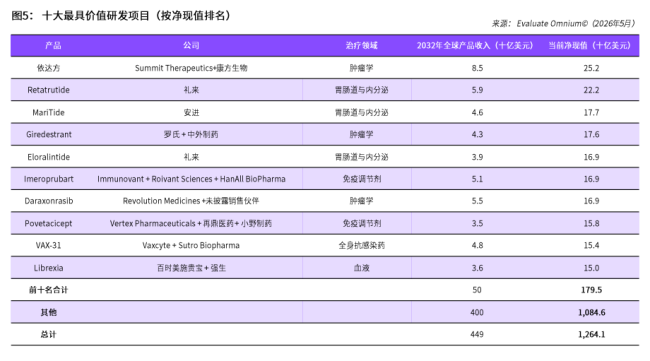The height and width of the screenshot is (361, 650).
Task: Click the top-ten NPV total 179.5
Action: pyautogui.click(x=591, y=290)
